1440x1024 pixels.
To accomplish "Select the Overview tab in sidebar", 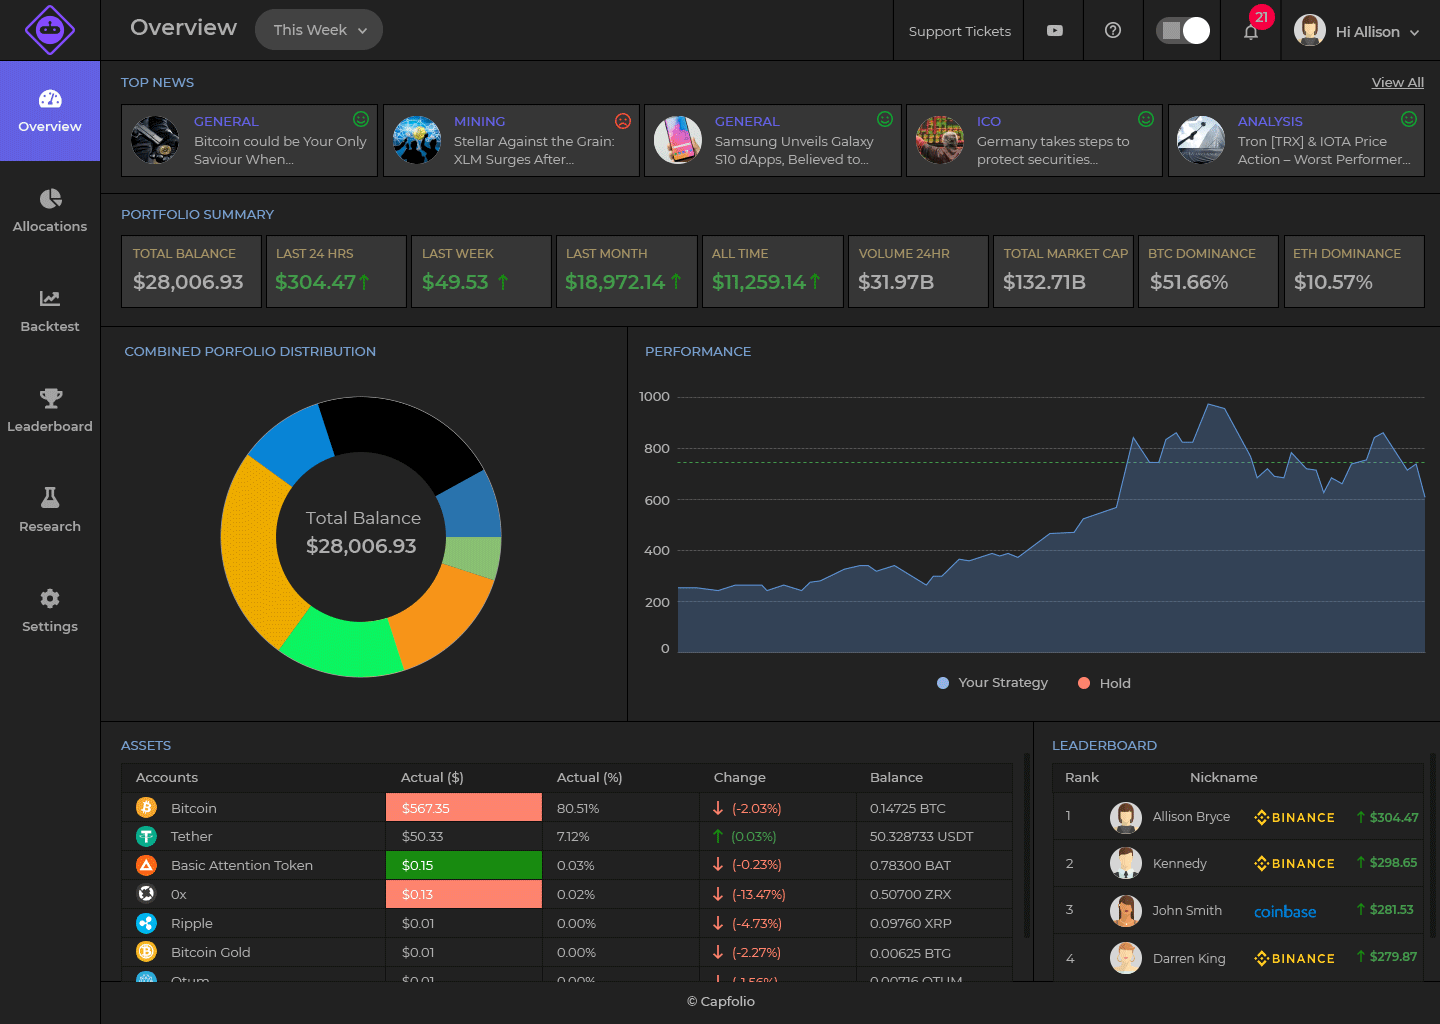I will tap(50, 111).
